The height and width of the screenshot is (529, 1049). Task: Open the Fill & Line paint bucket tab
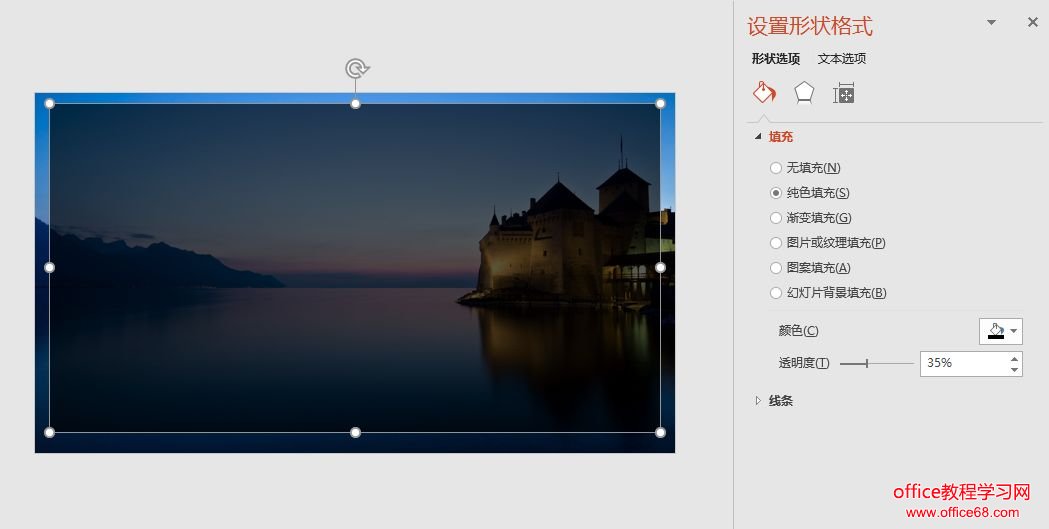(764, 94)
